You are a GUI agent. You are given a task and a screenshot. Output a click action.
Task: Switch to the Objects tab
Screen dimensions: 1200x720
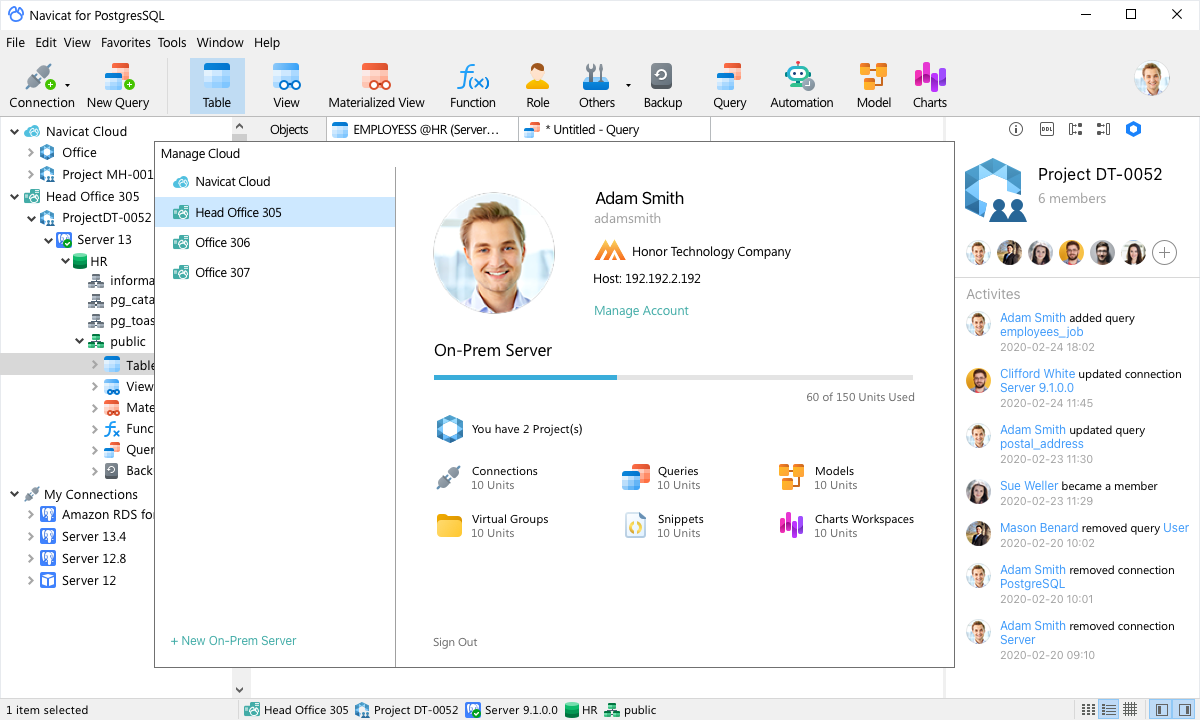coord(289,130)
